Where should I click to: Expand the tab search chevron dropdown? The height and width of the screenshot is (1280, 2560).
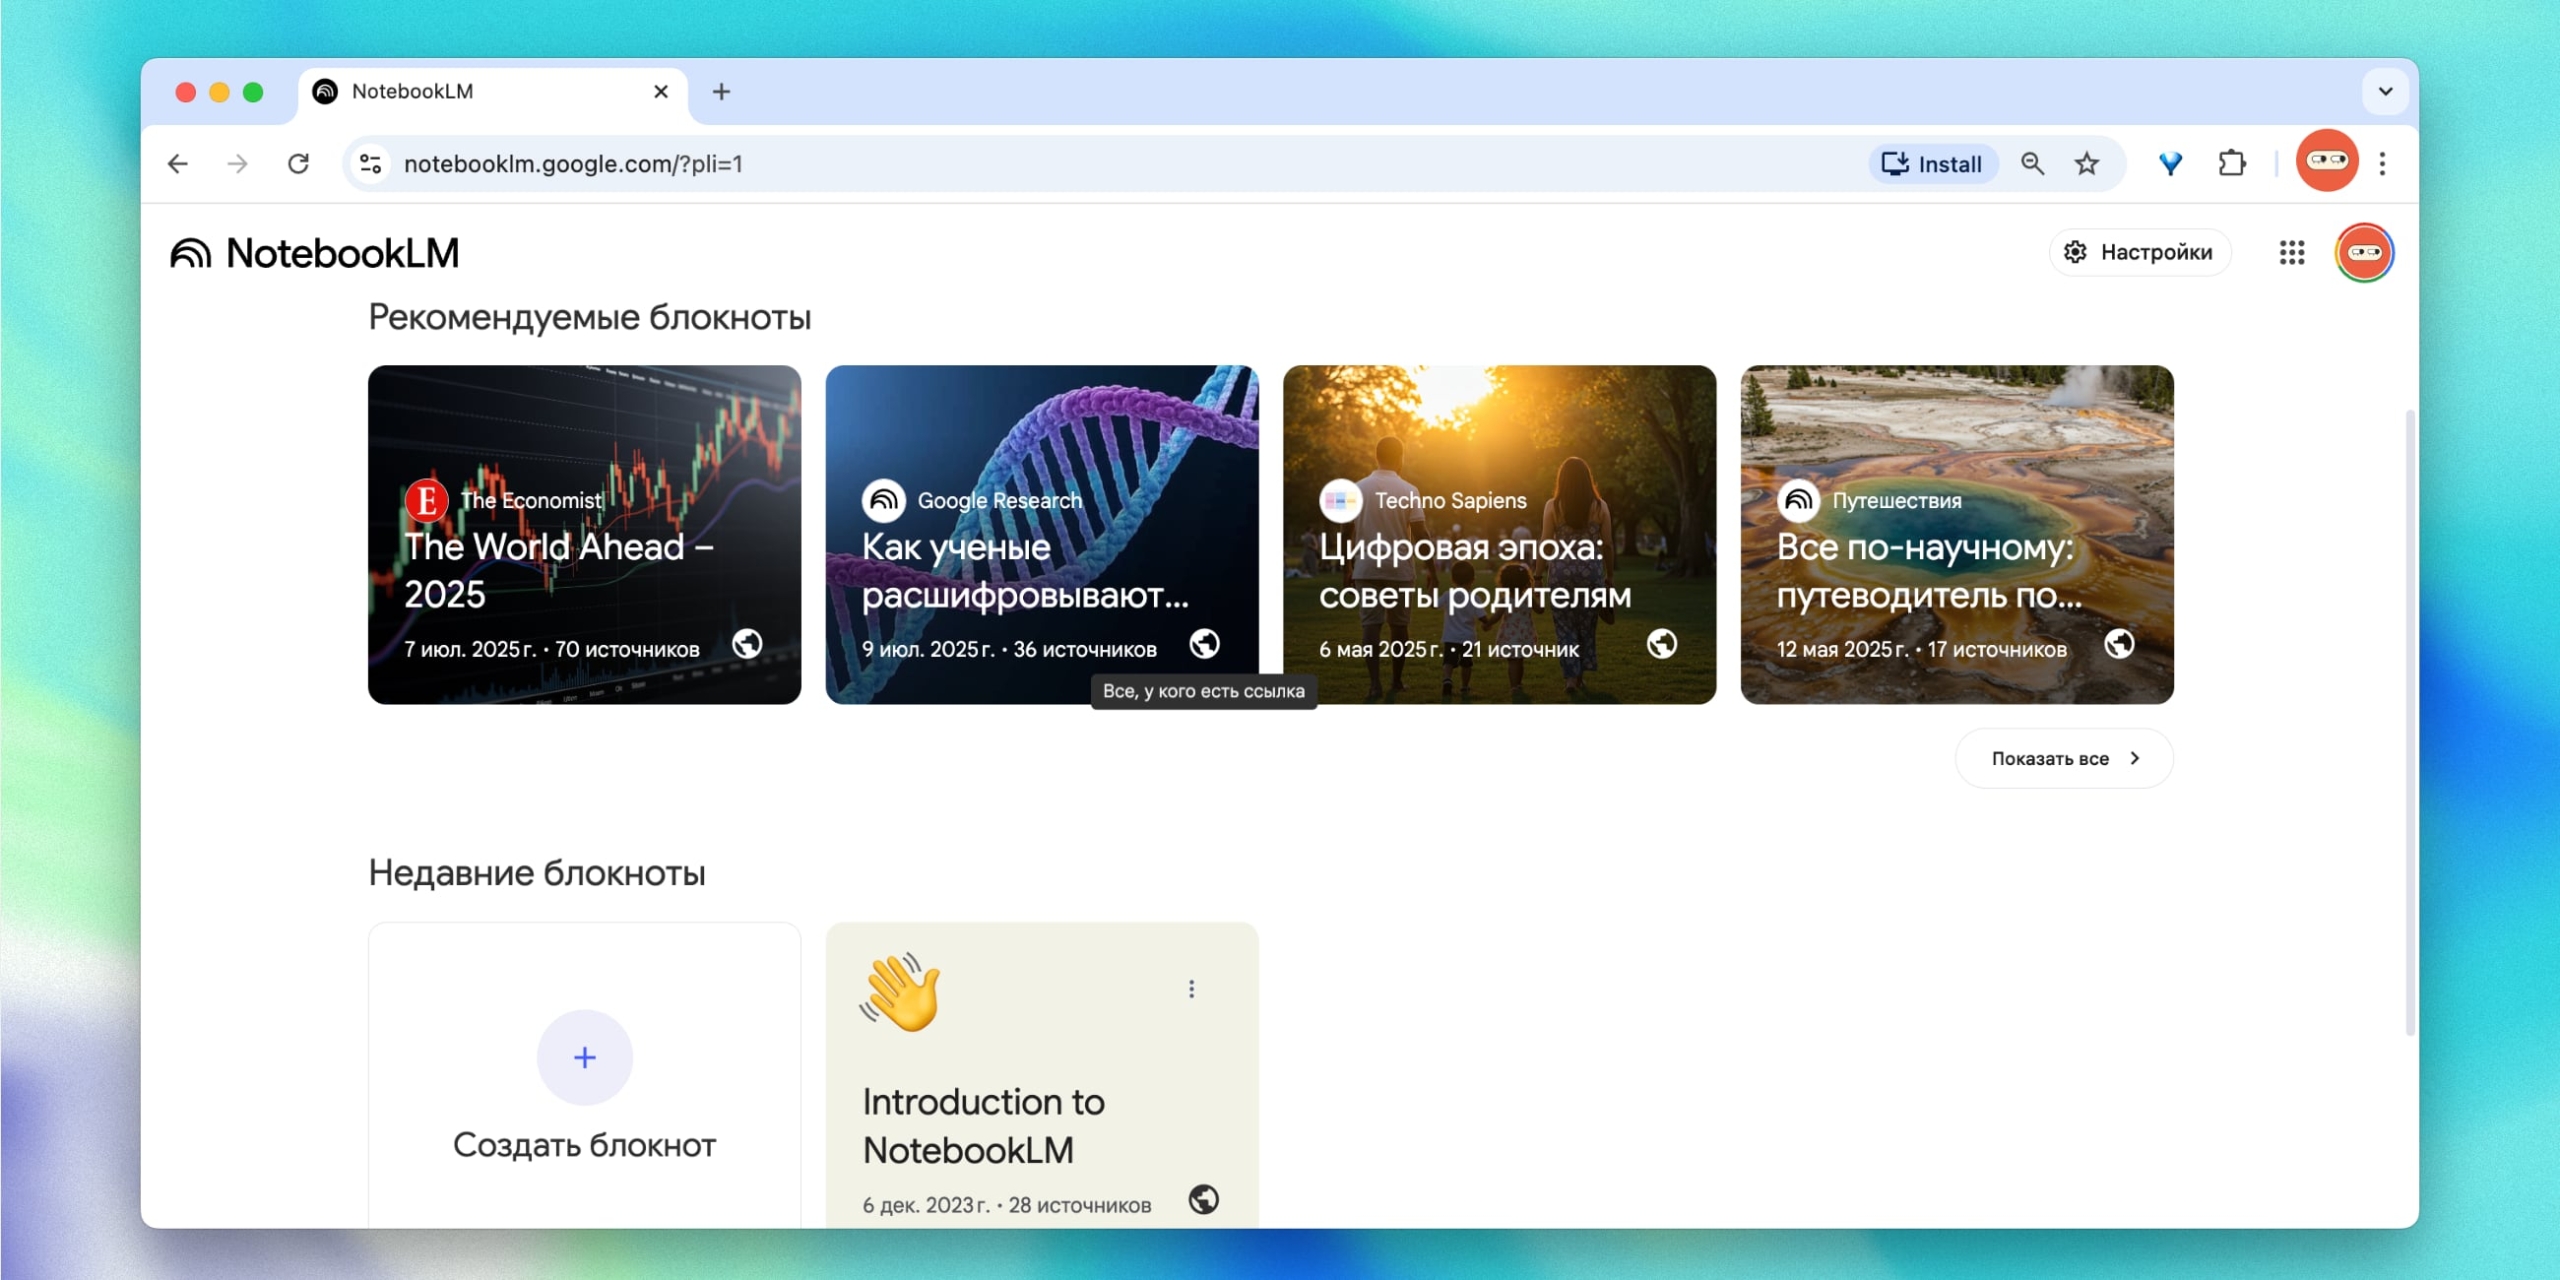pos(2385,92)
